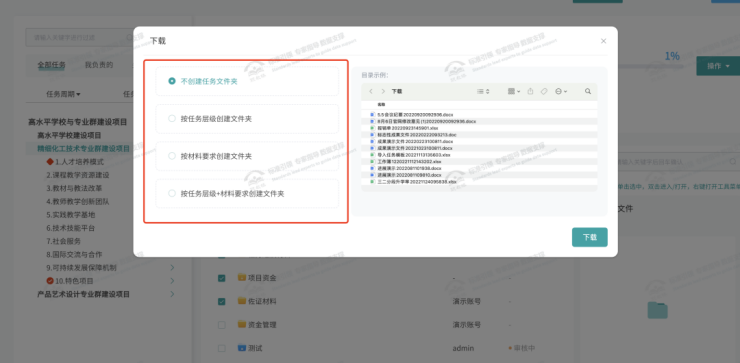This screenshot has height=363, width=740.
Task: Expand the chevron next to 产品艺术设计专业群建设项目
Action: 172,294
